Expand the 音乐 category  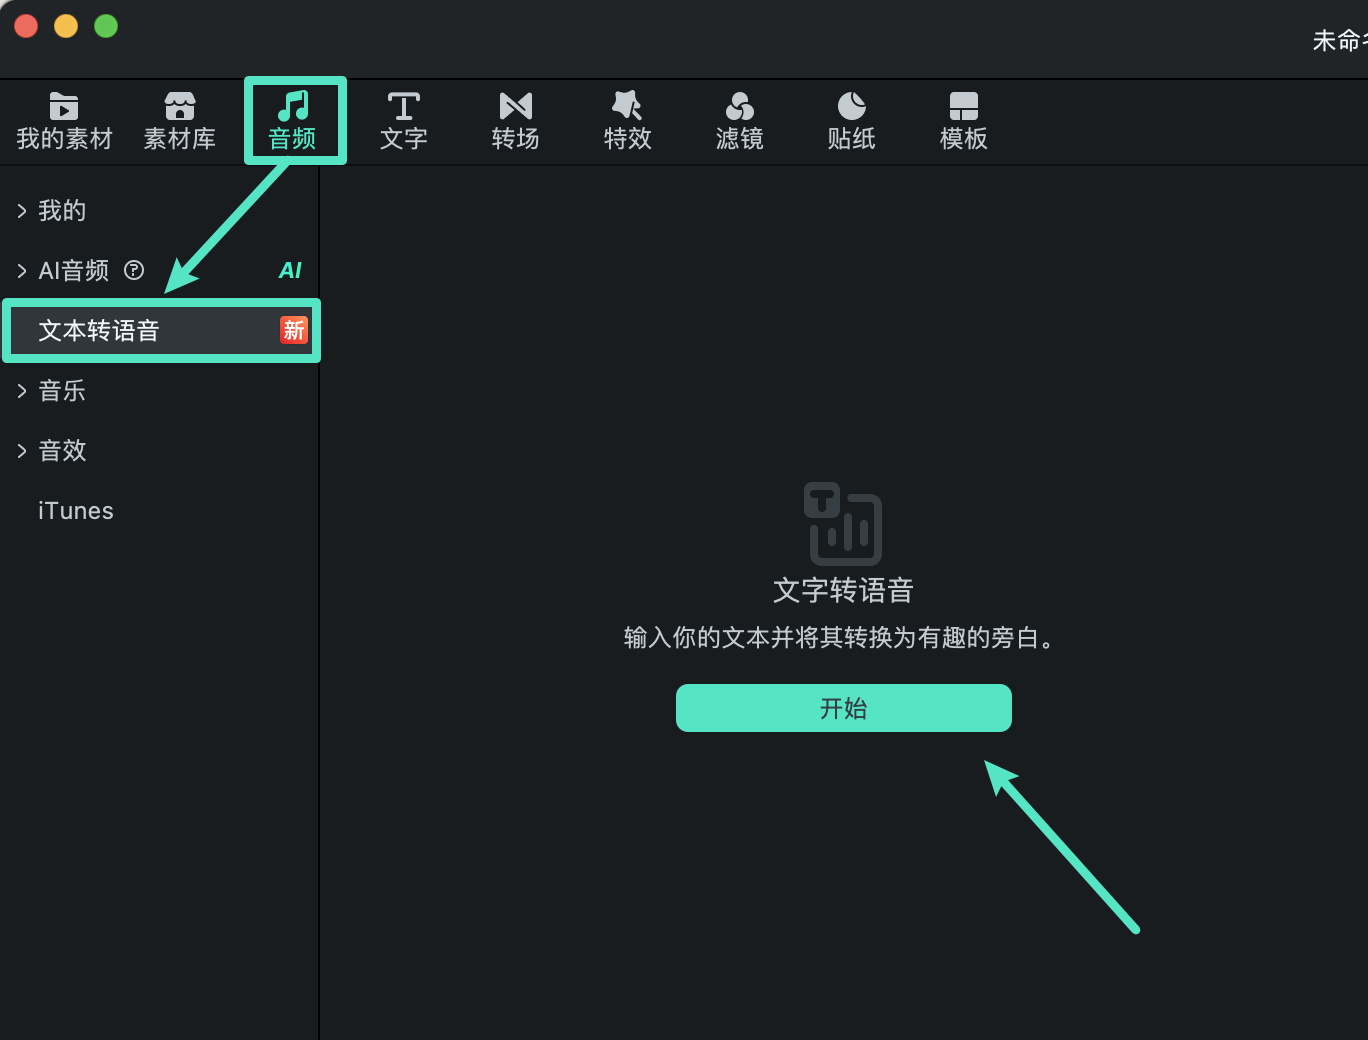[x=22, y=390]
